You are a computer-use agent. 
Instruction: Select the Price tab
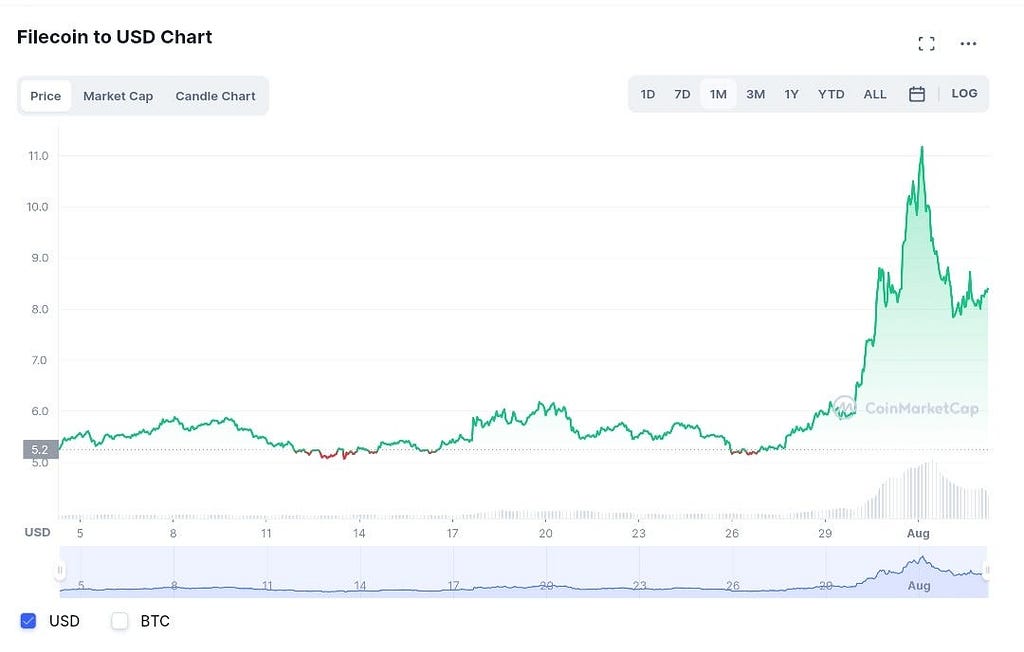point(46,96)
